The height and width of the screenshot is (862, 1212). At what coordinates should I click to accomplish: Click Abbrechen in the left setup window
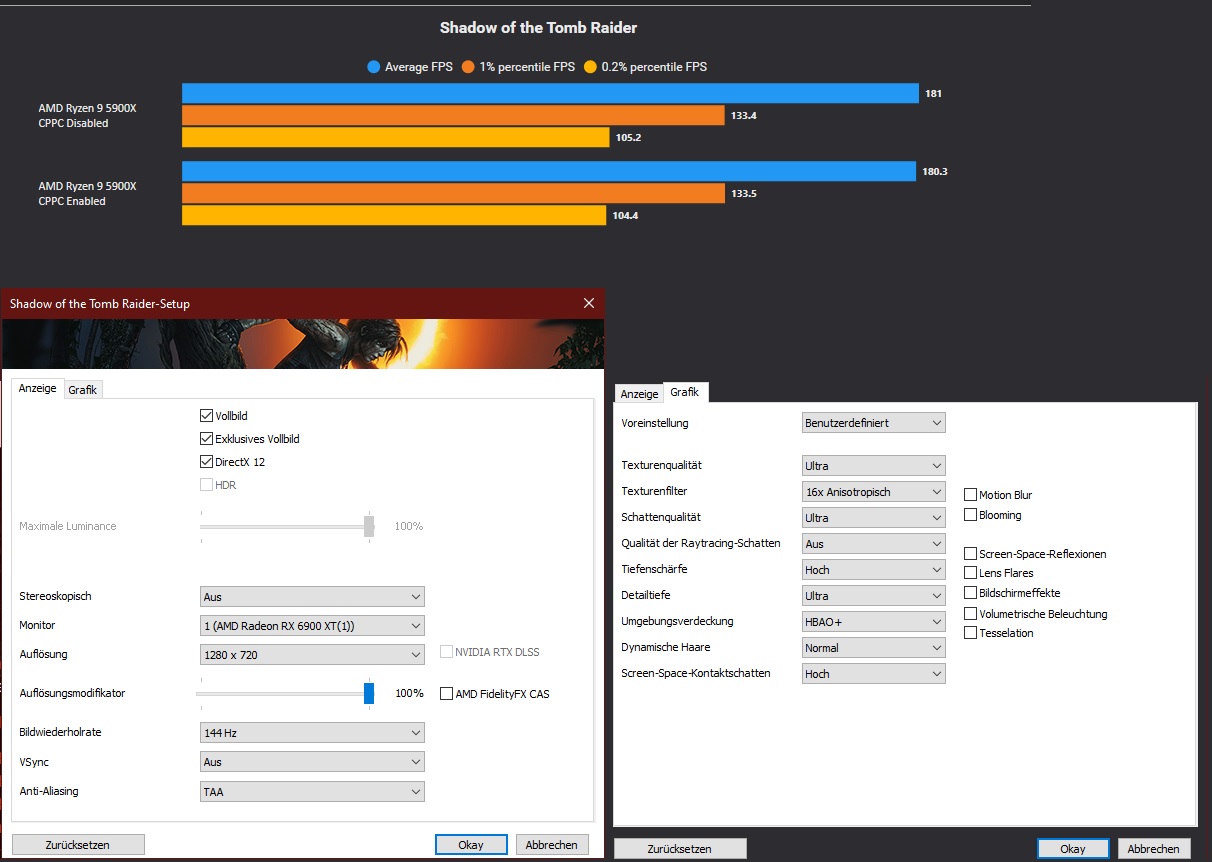coord(552,845)
